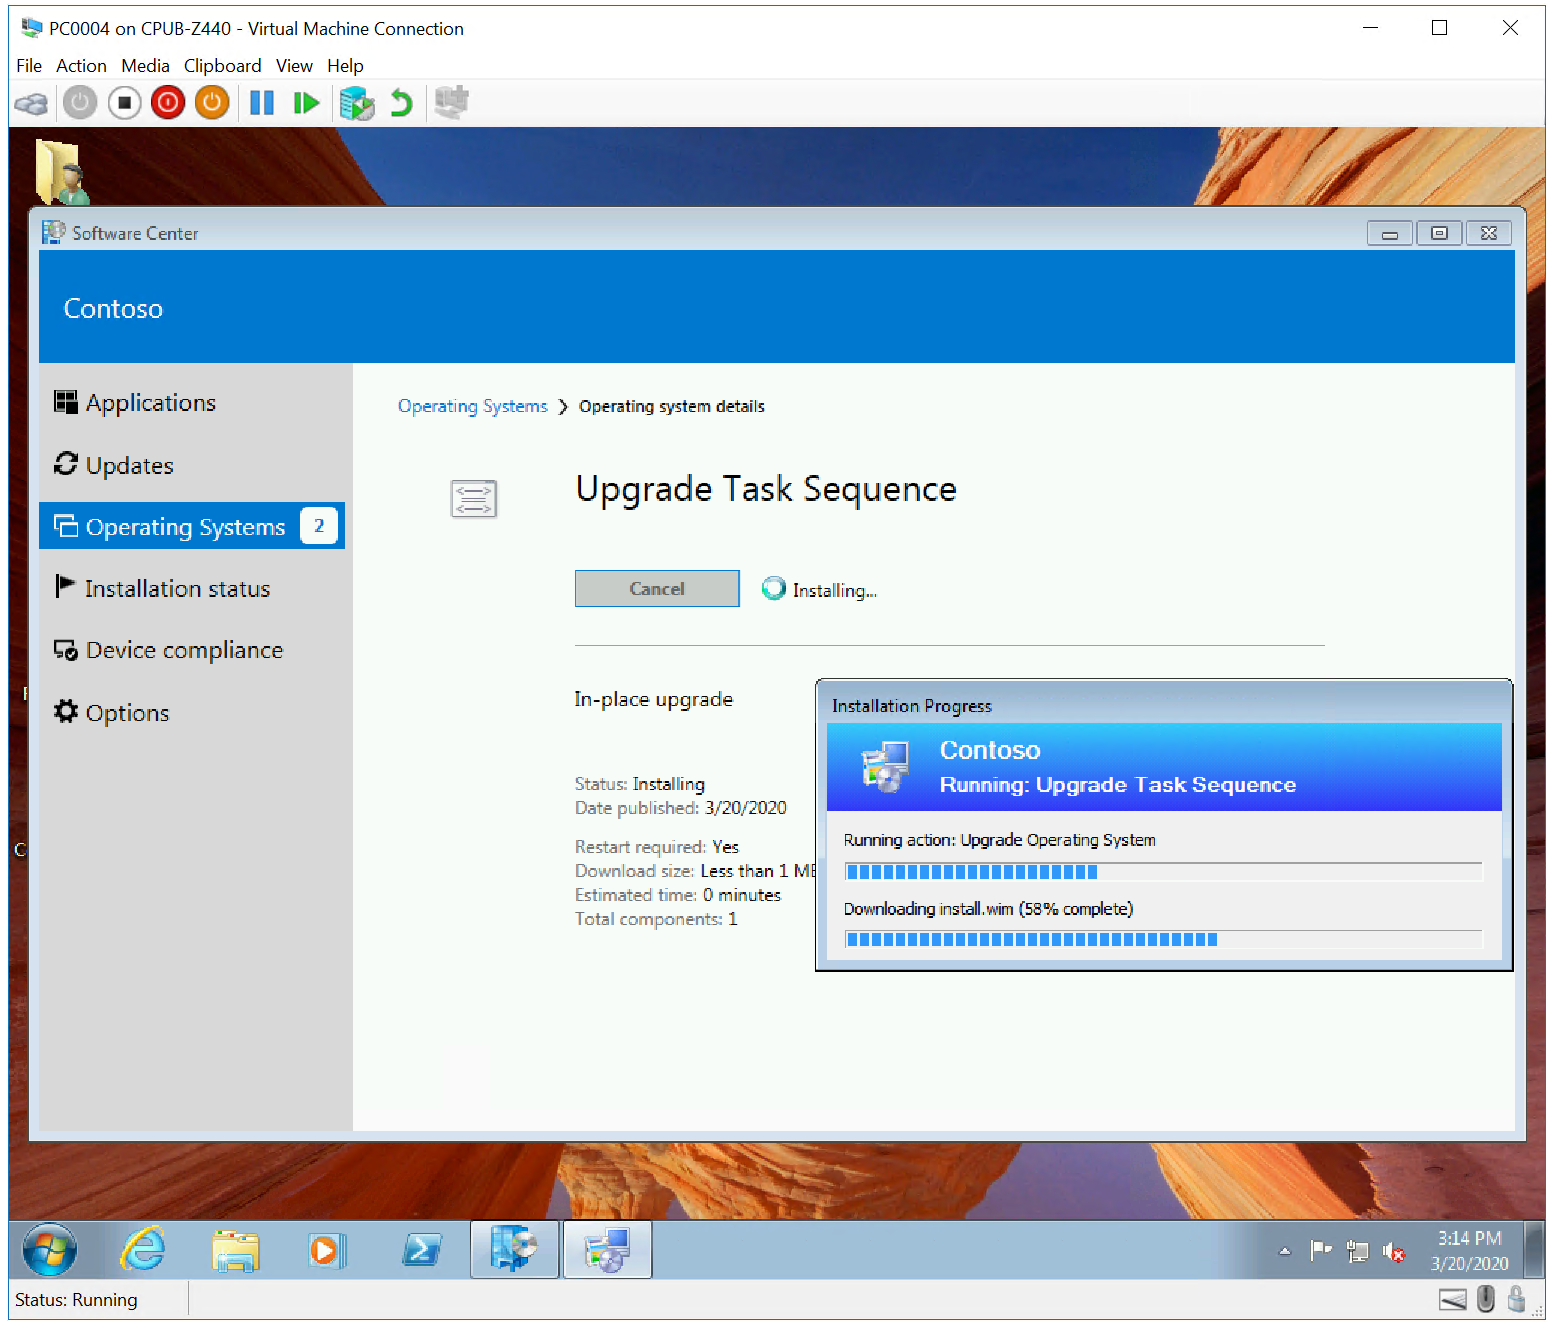Go to Installation status section
The image size is (1555, 1327).
(177, 589)
